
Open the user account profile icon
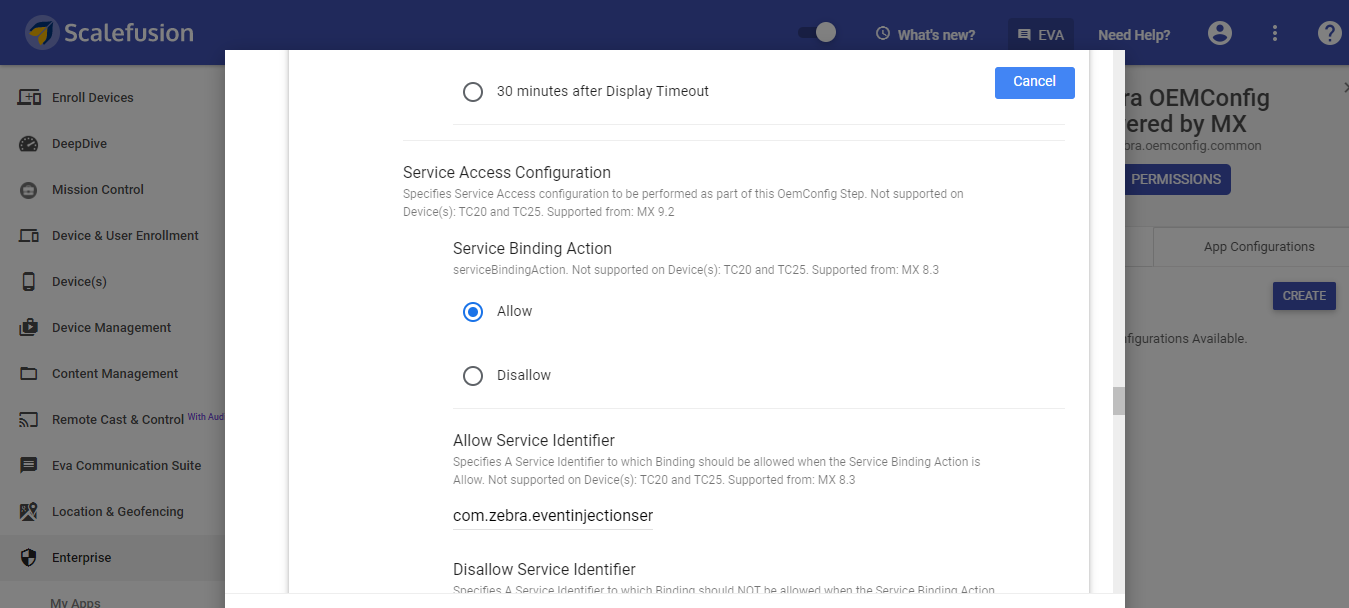point(1220,33)
